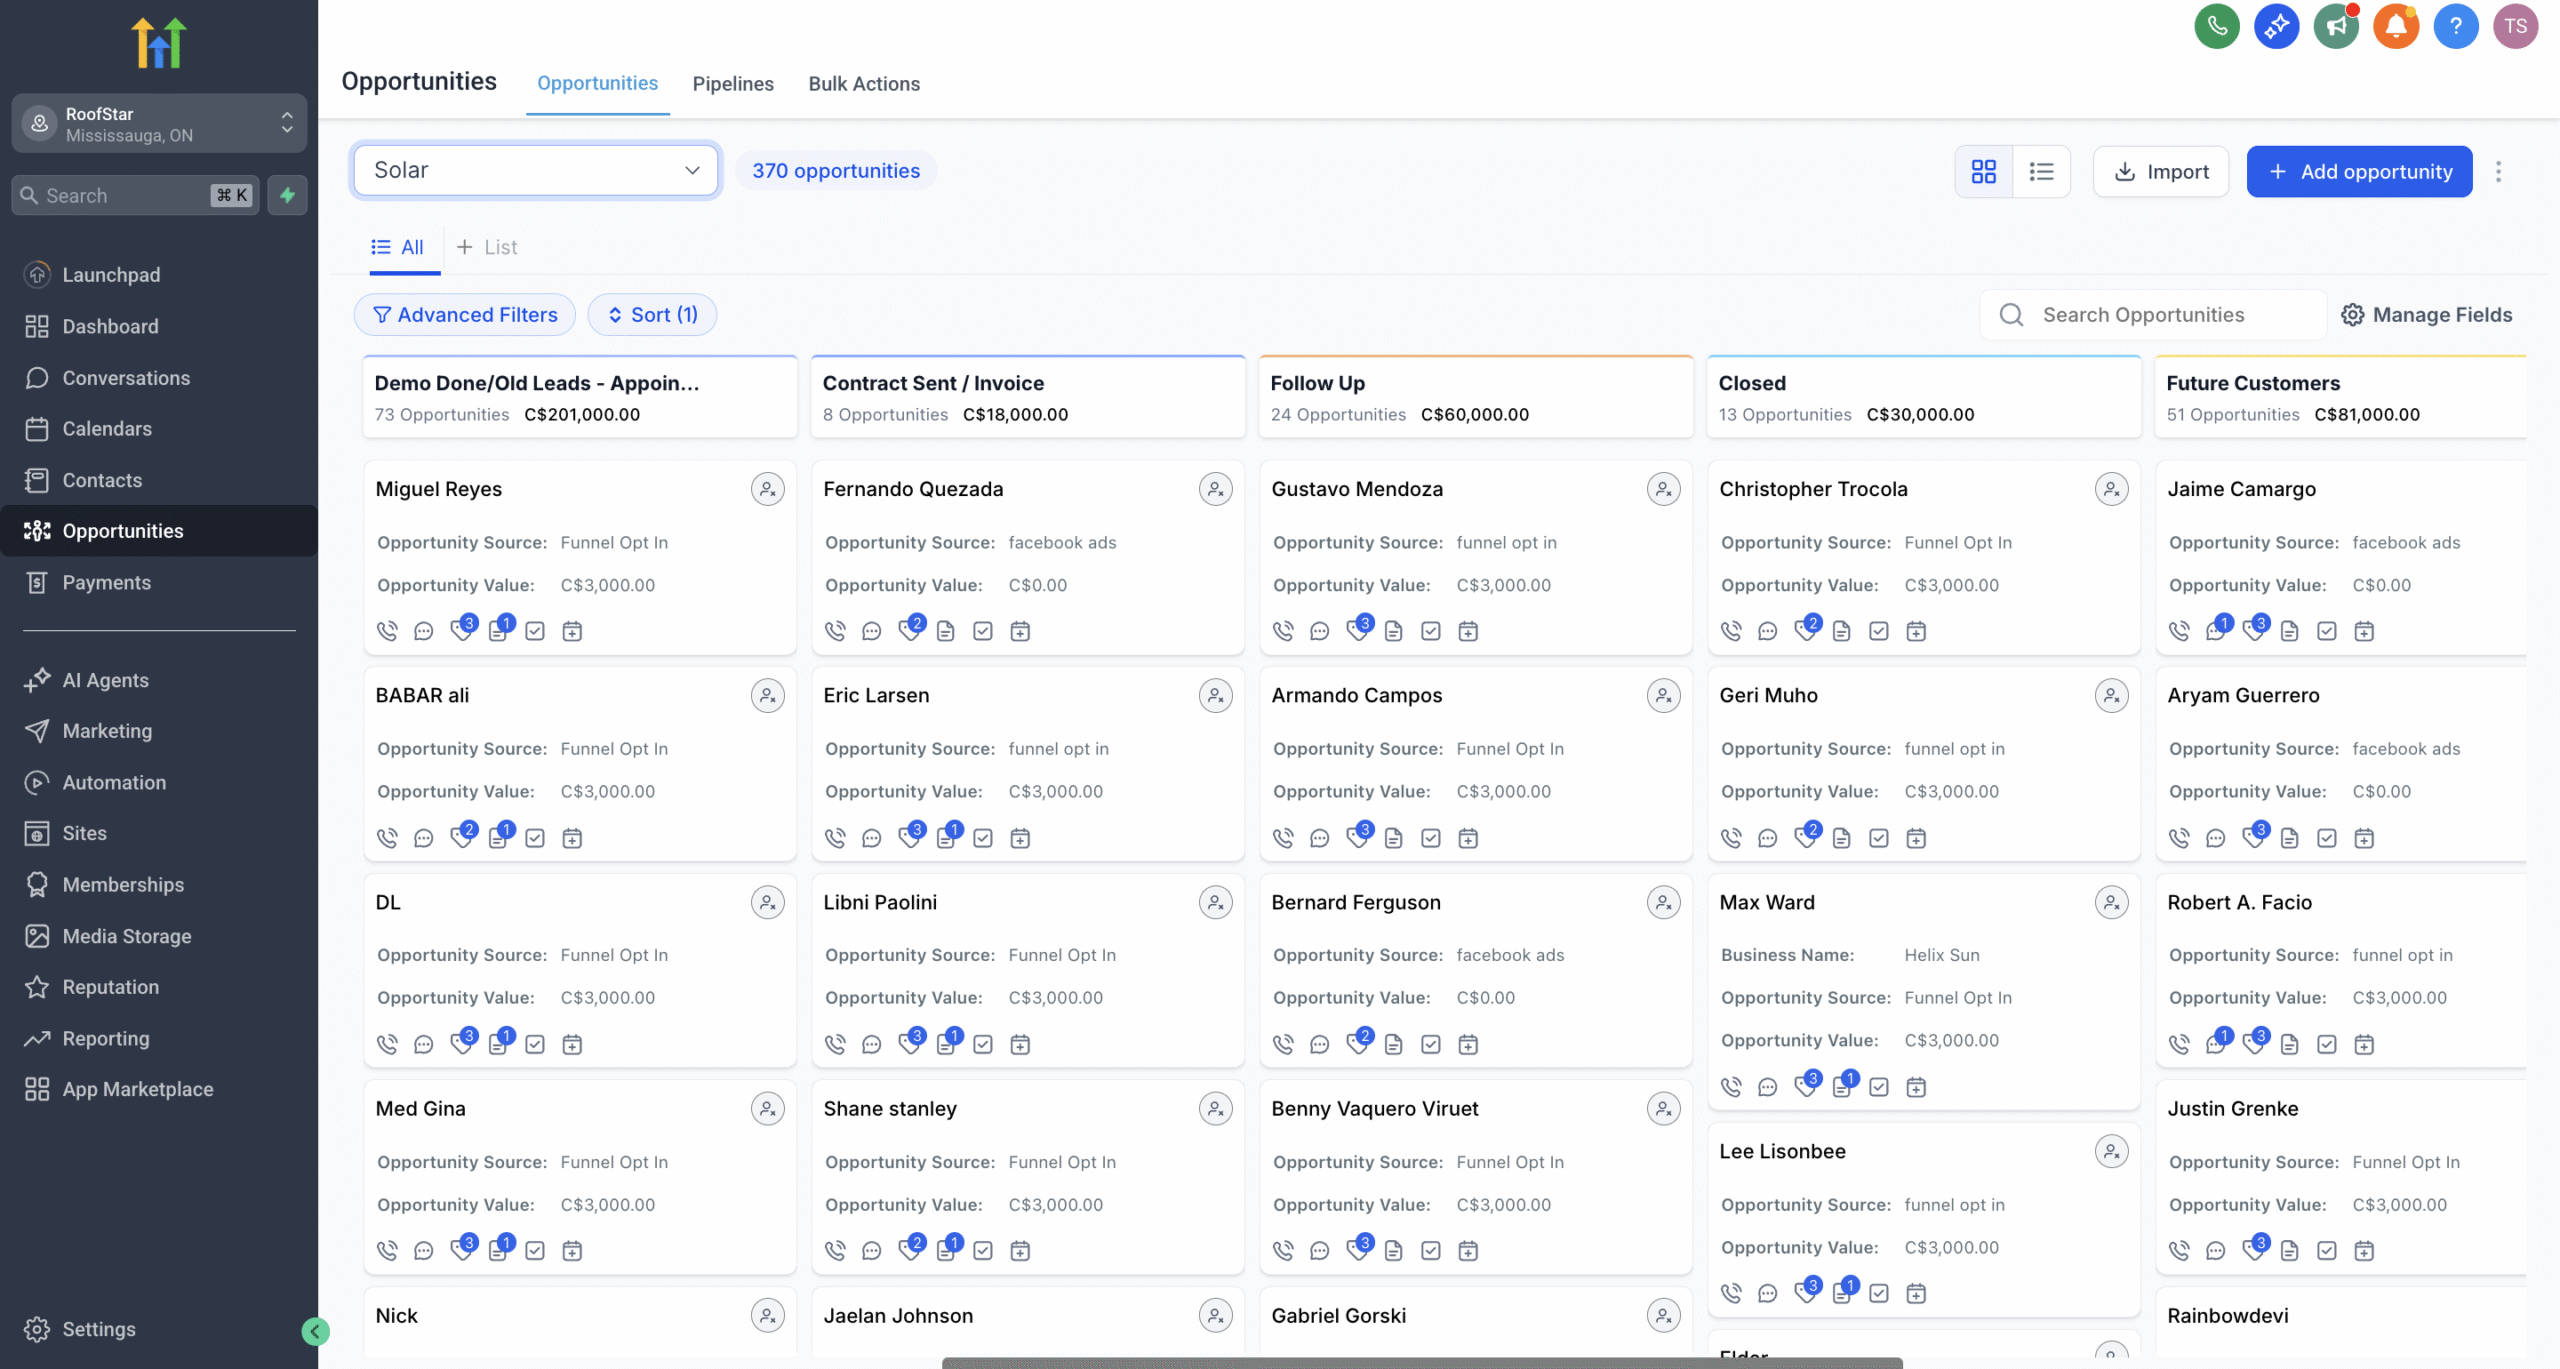The height and width of the screenshot is (1369, 2560).
Task: Switch to list view layout
Action: (2041, 172)
